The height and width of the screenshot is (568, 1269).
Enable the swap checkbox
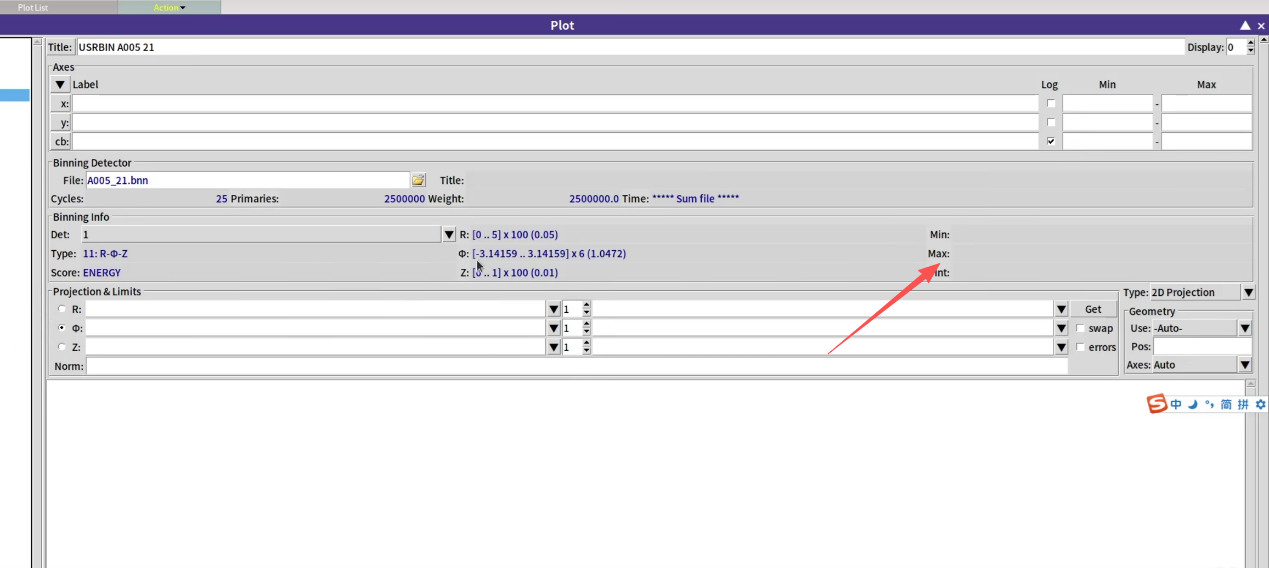1081,328
